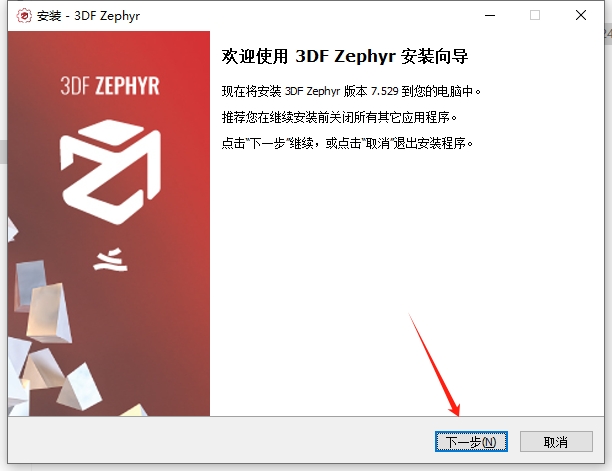
Task: Close the 3DF Zephyr installer window
Action: (x=581, y=16)
